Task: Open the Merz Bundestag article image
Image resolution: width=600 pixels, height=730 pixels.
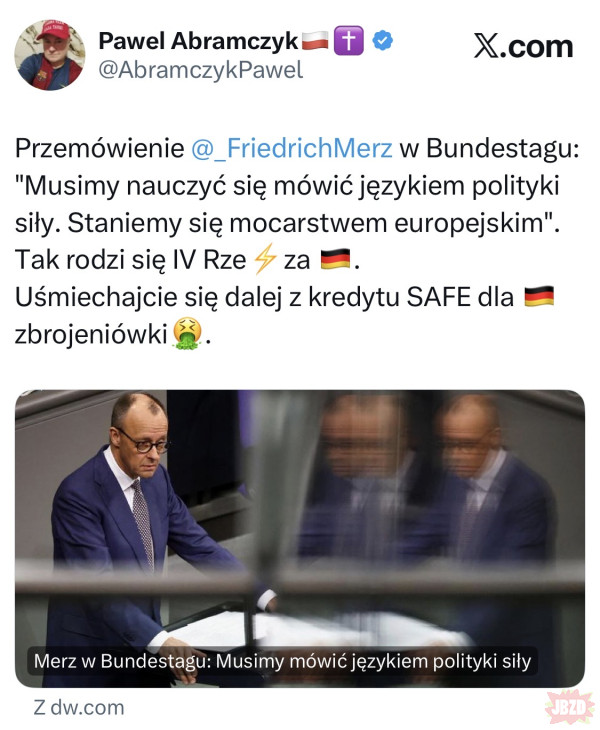Action: [300, 539]
